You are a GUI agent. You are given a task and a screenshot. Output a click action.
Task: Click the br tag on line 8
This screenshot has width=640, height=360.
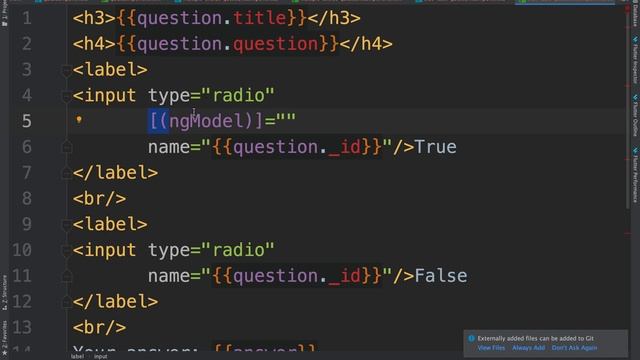pyautogui.click(x=100, y=199)
